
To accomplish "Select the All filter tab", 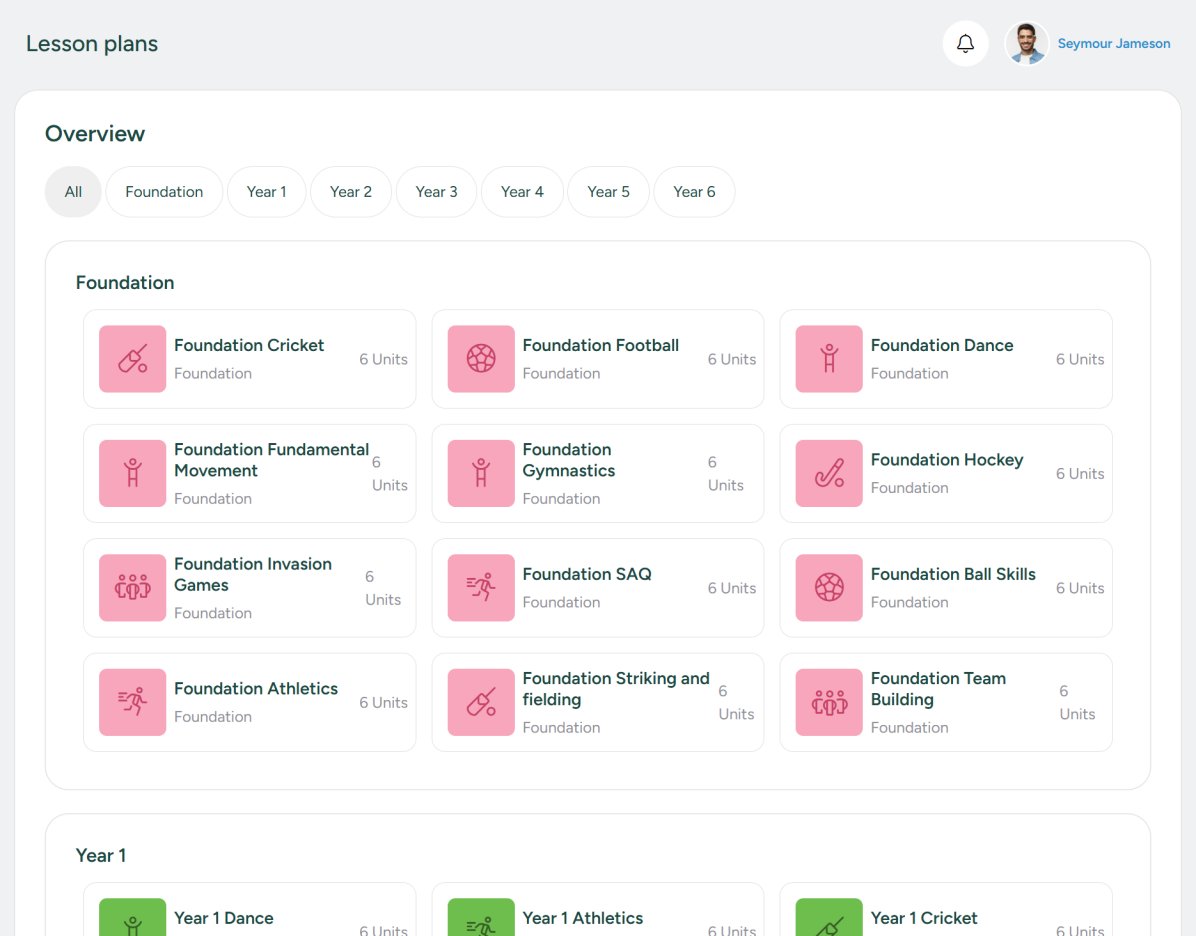I will click(x=73, y=192).
